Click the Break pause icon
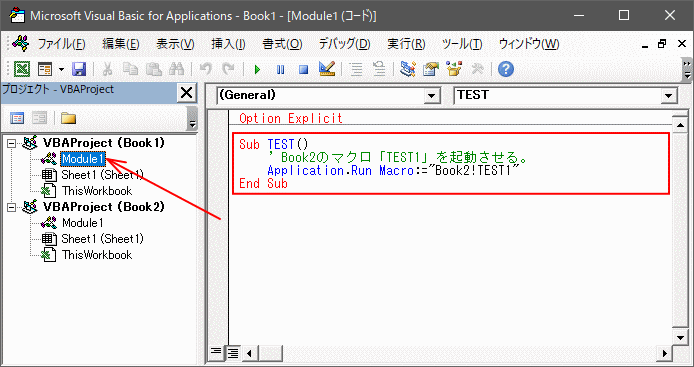 (x=280, y=70)
